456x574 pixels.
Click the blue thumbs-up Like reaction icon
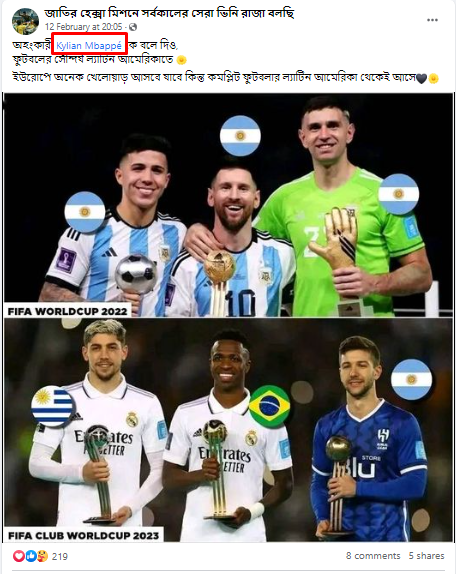pyautogui.click(x=31, y=556)
